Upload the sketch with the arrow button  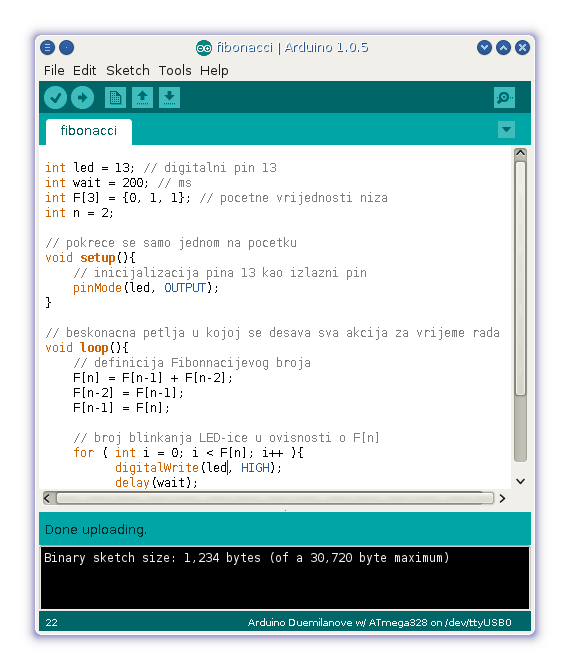pos(82,98)
